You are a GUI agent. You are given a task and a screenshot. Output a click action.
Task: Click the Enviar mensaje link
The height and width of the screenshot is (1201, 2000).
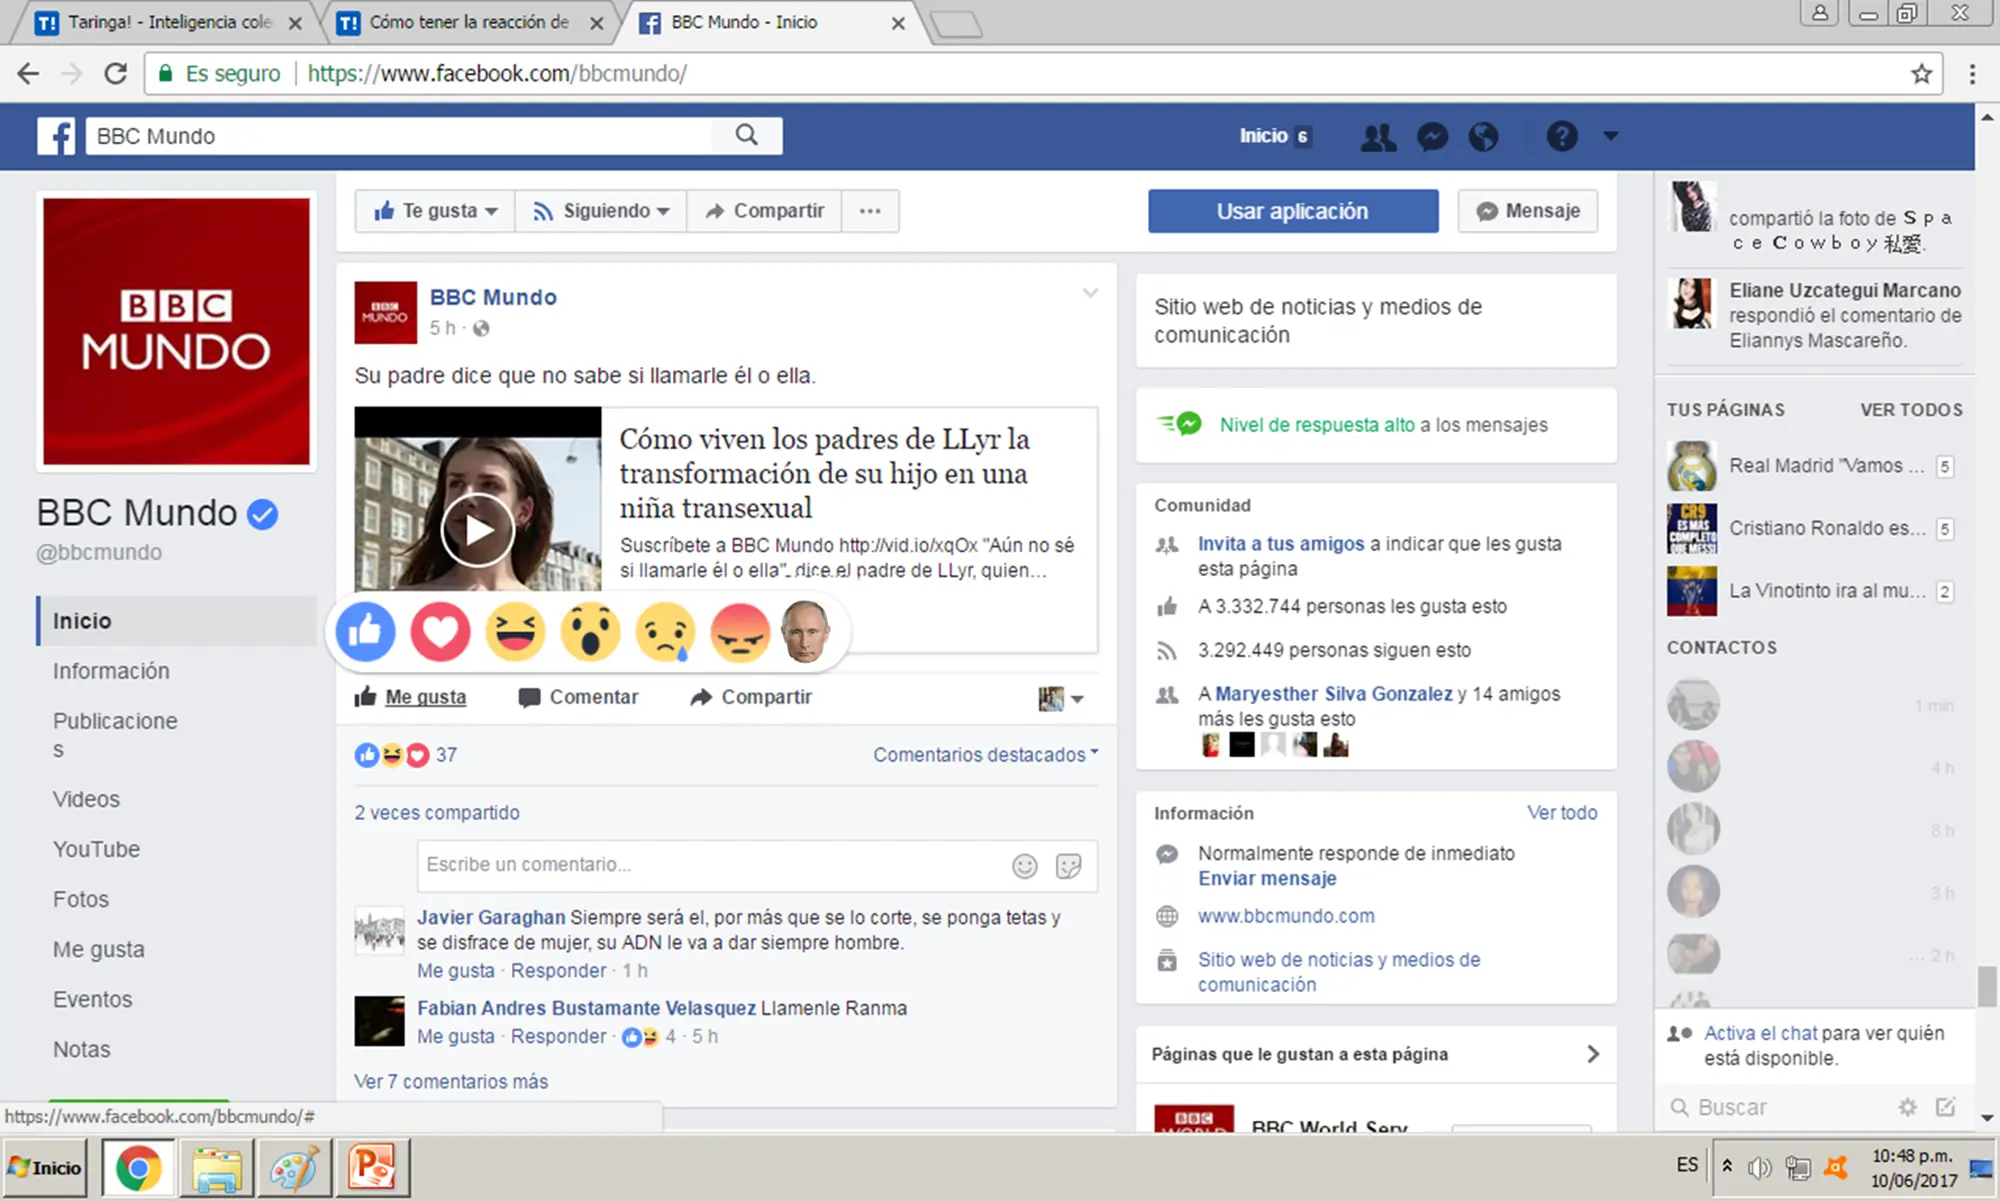click(x=1267, y=878)
